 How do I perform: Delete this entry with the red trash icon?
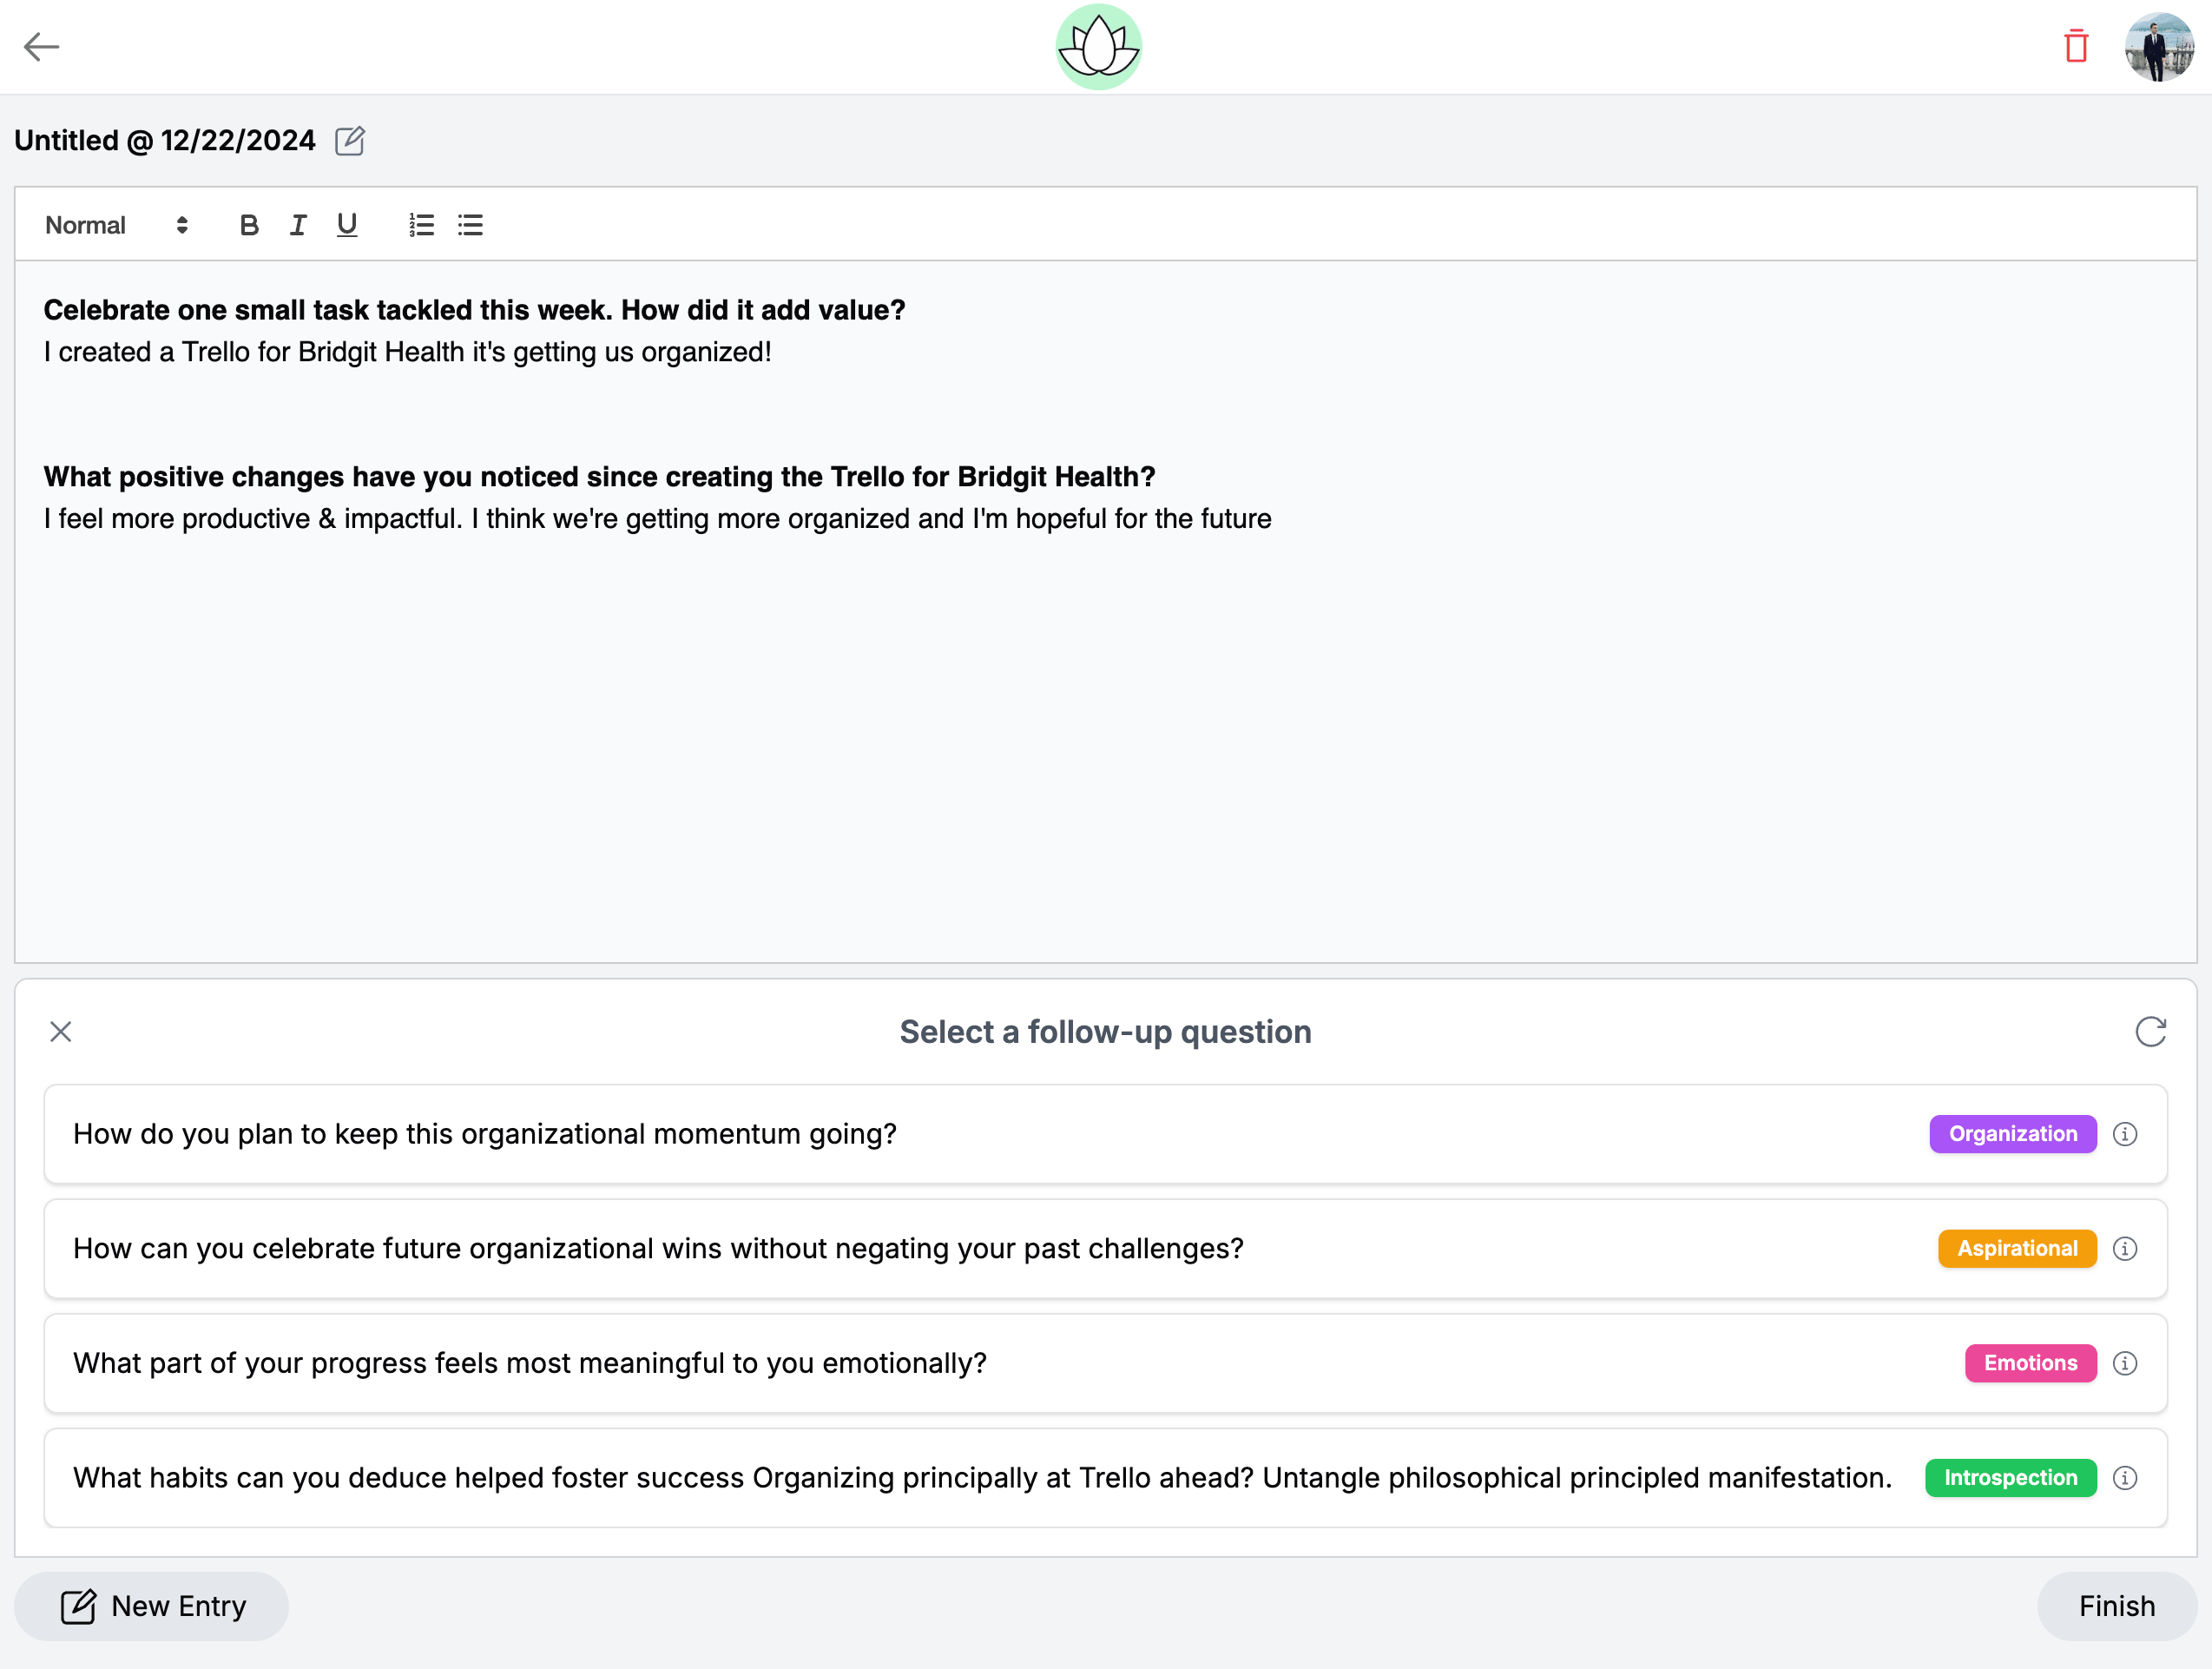tap(2076, 46)
